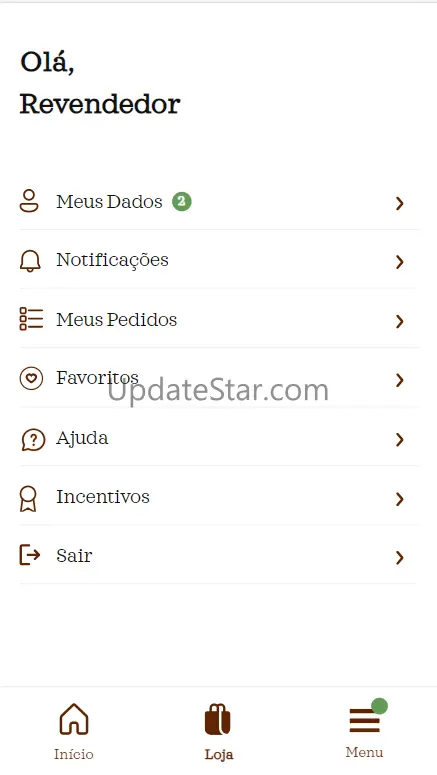Open the Início home tab
The image size is (437, 775).
coord(74,732)
